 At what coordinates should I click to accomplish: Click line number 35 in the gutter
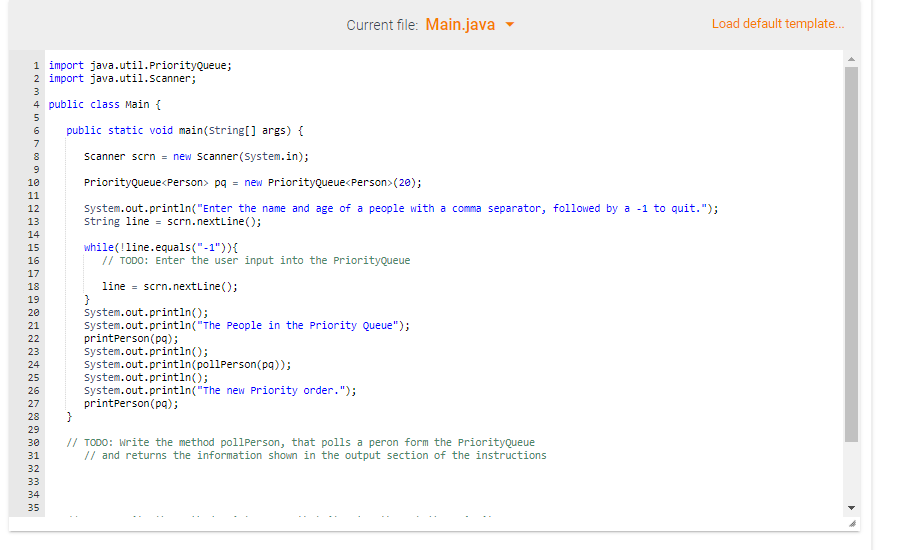point(33,507)
